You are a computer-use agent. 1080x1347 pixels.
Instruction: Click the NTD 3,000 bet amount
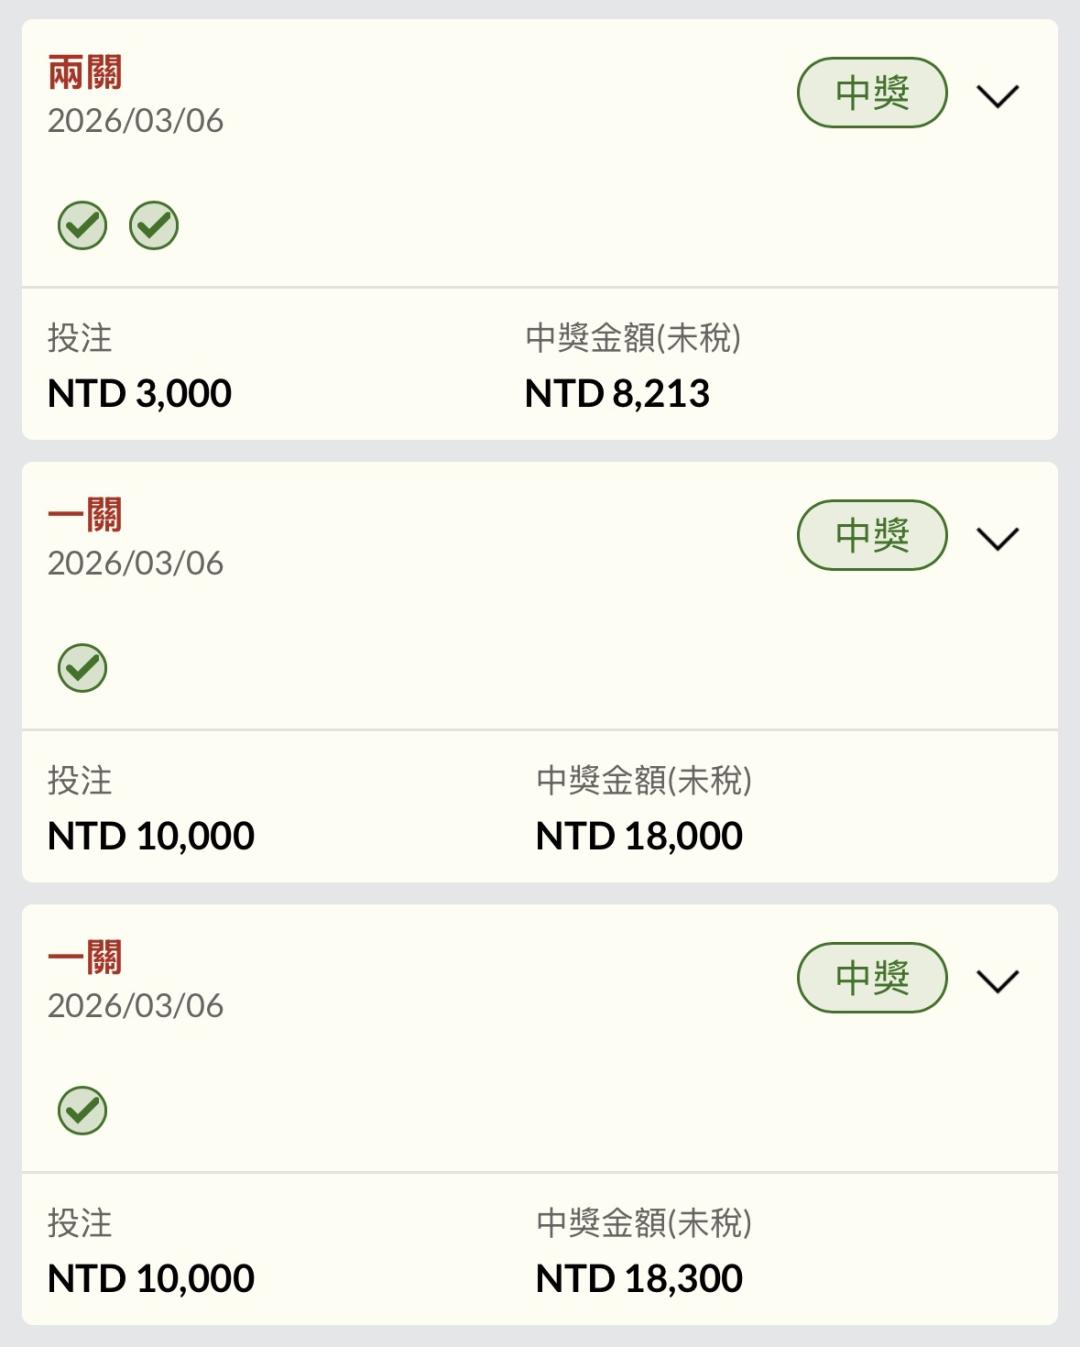point(140,394)
